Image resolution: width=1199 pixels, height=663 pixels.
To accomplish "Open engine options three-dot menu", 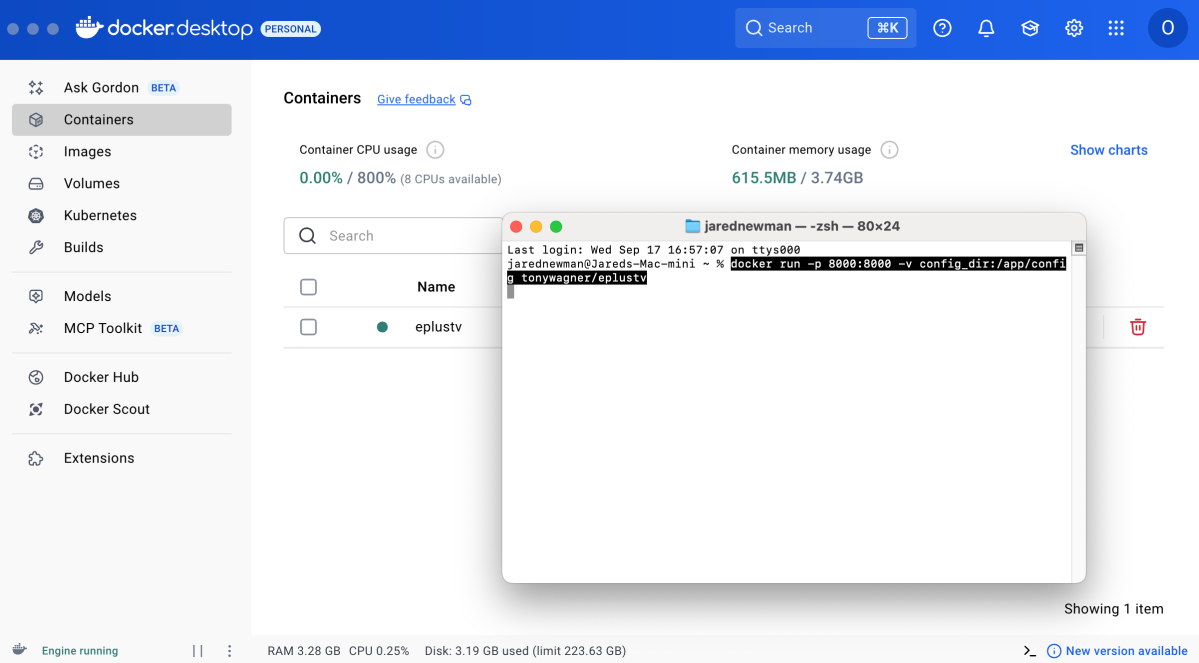I will [x=229, y=651].
